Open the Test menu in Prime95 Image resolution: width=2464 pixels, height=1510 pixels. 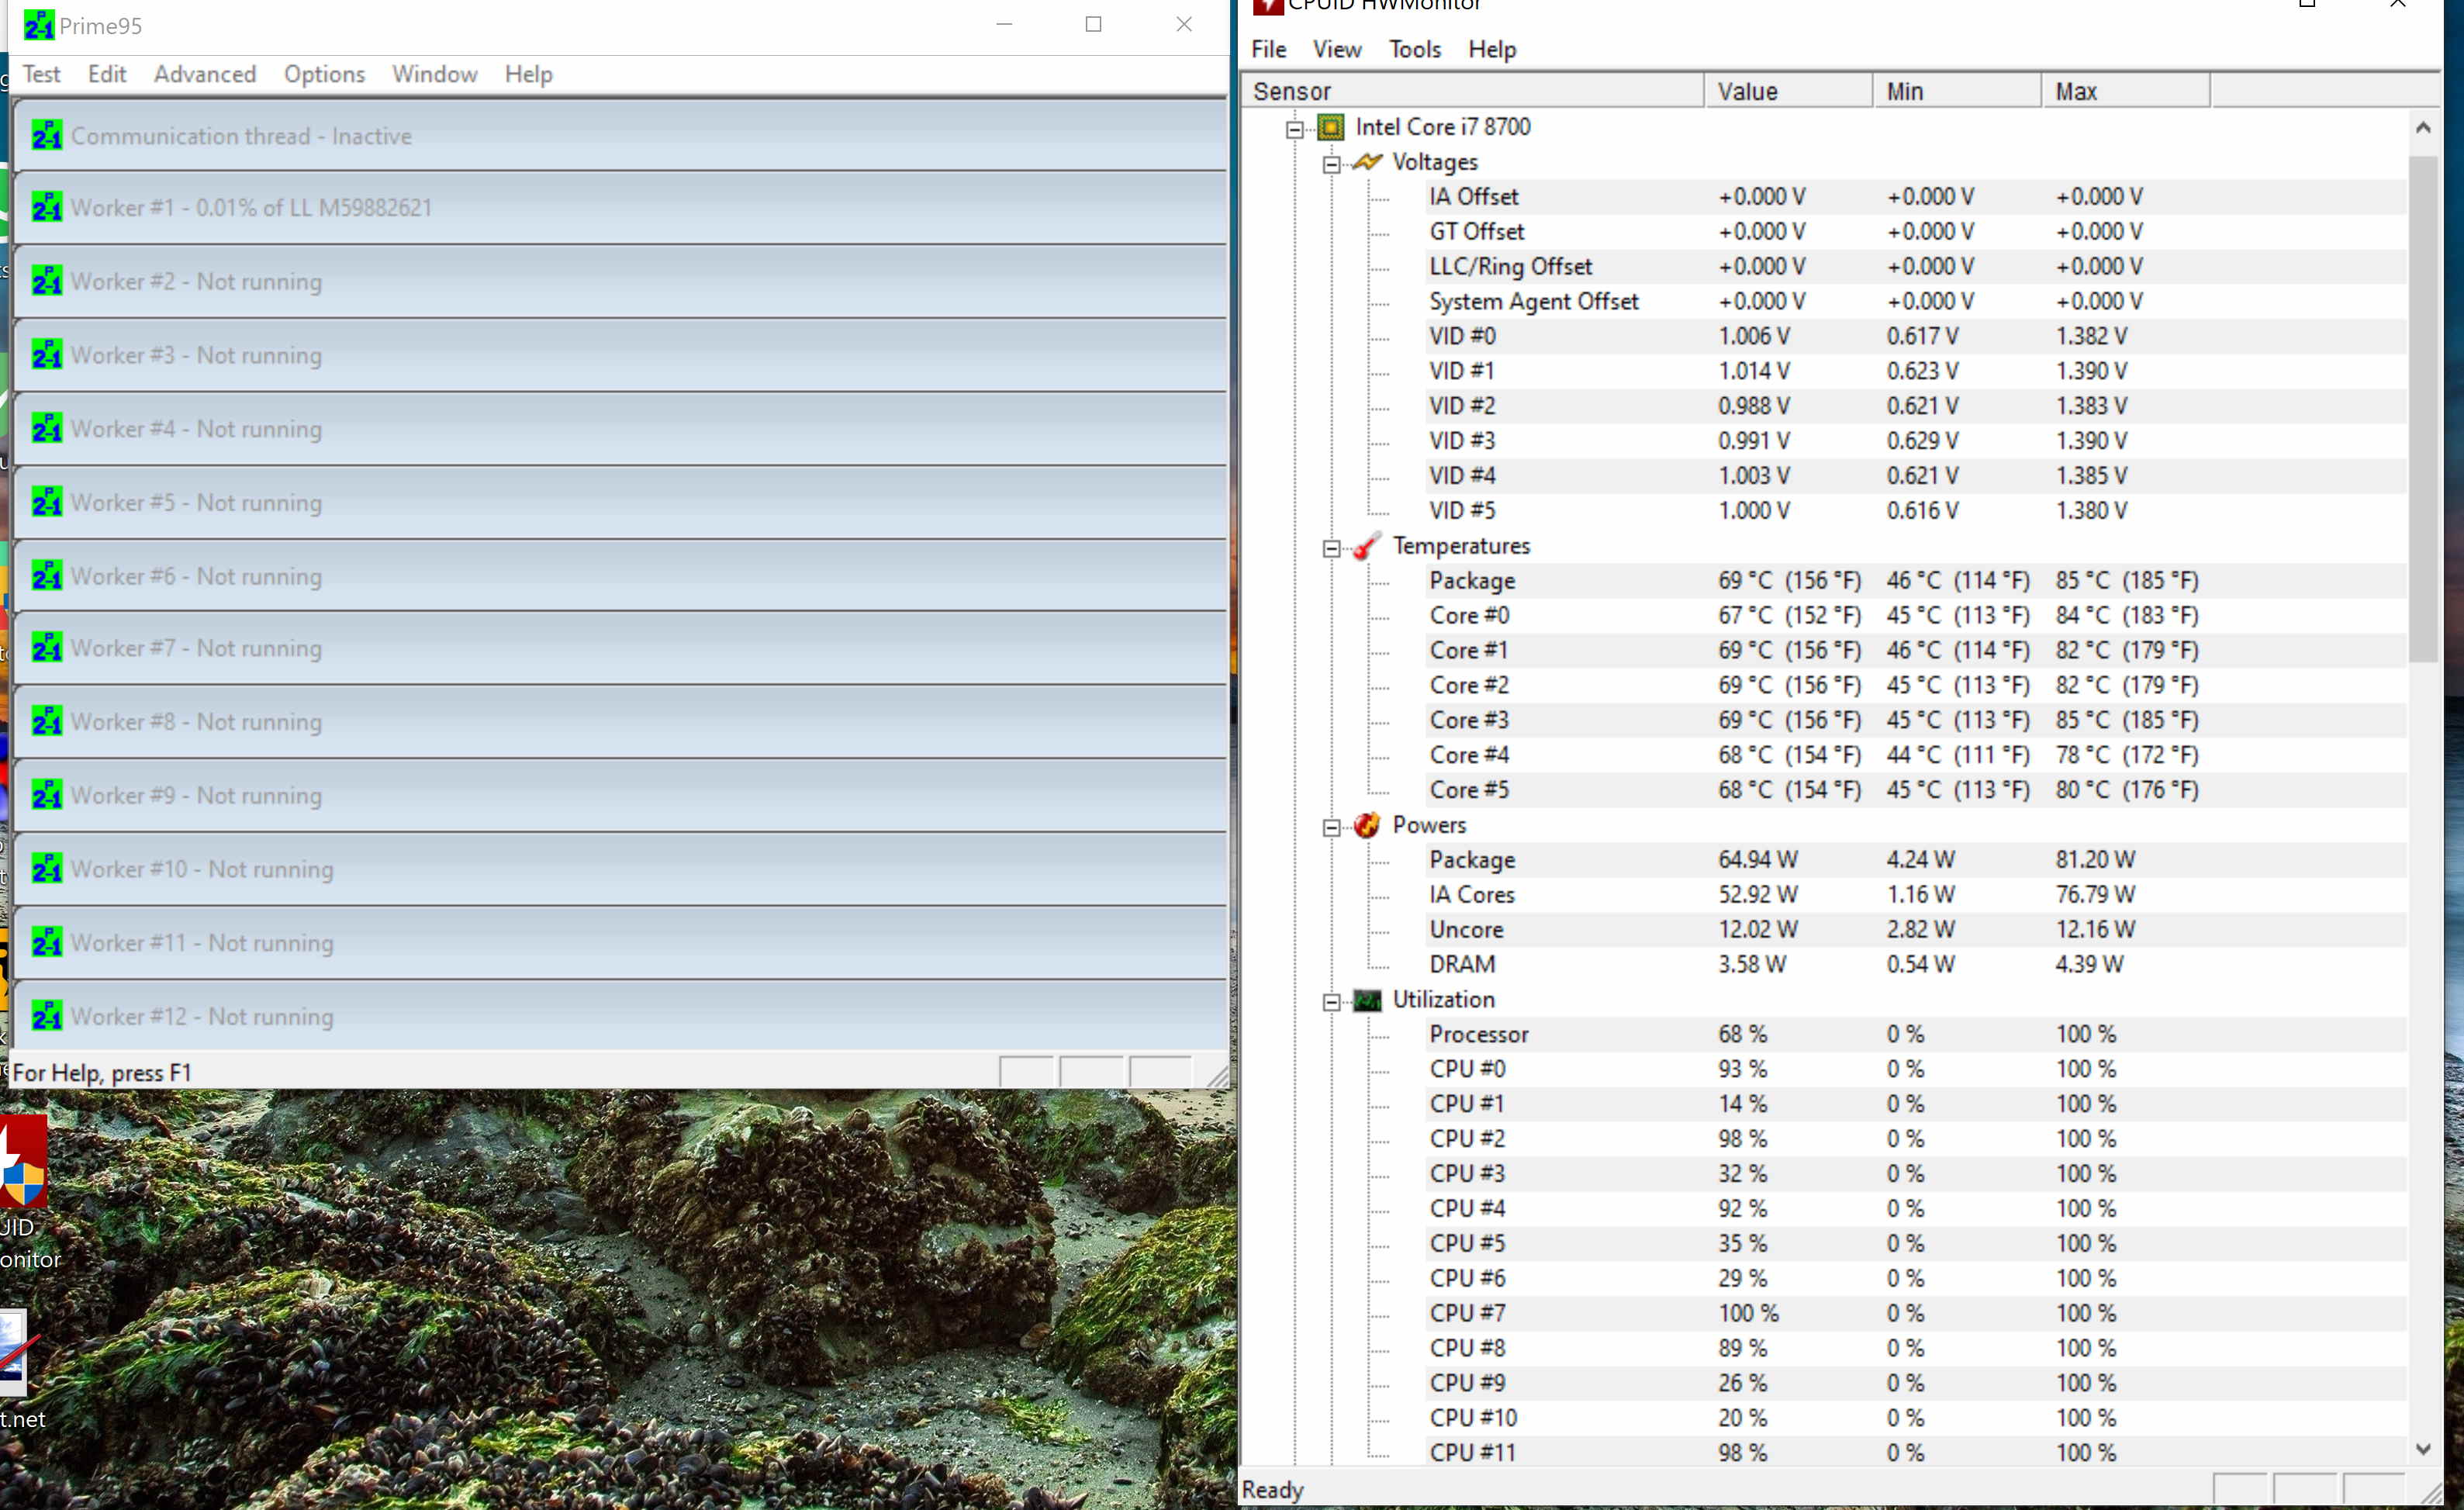click(42, 74)
